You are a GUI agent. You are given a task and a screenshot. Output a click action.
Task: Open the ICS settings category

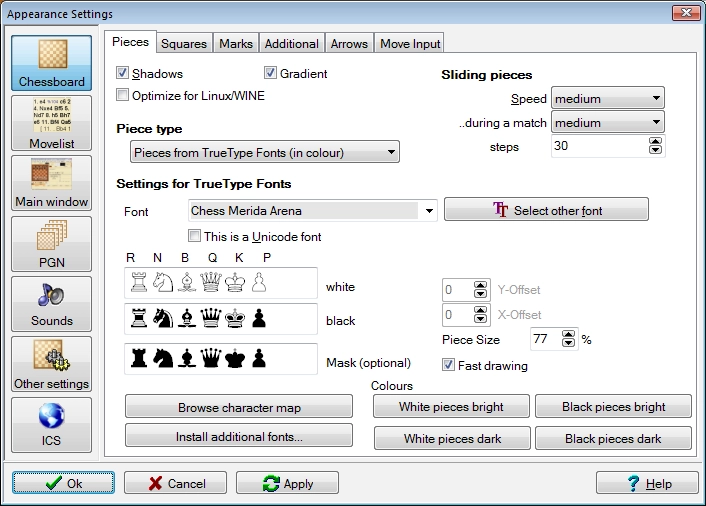[x=51, y=425]
